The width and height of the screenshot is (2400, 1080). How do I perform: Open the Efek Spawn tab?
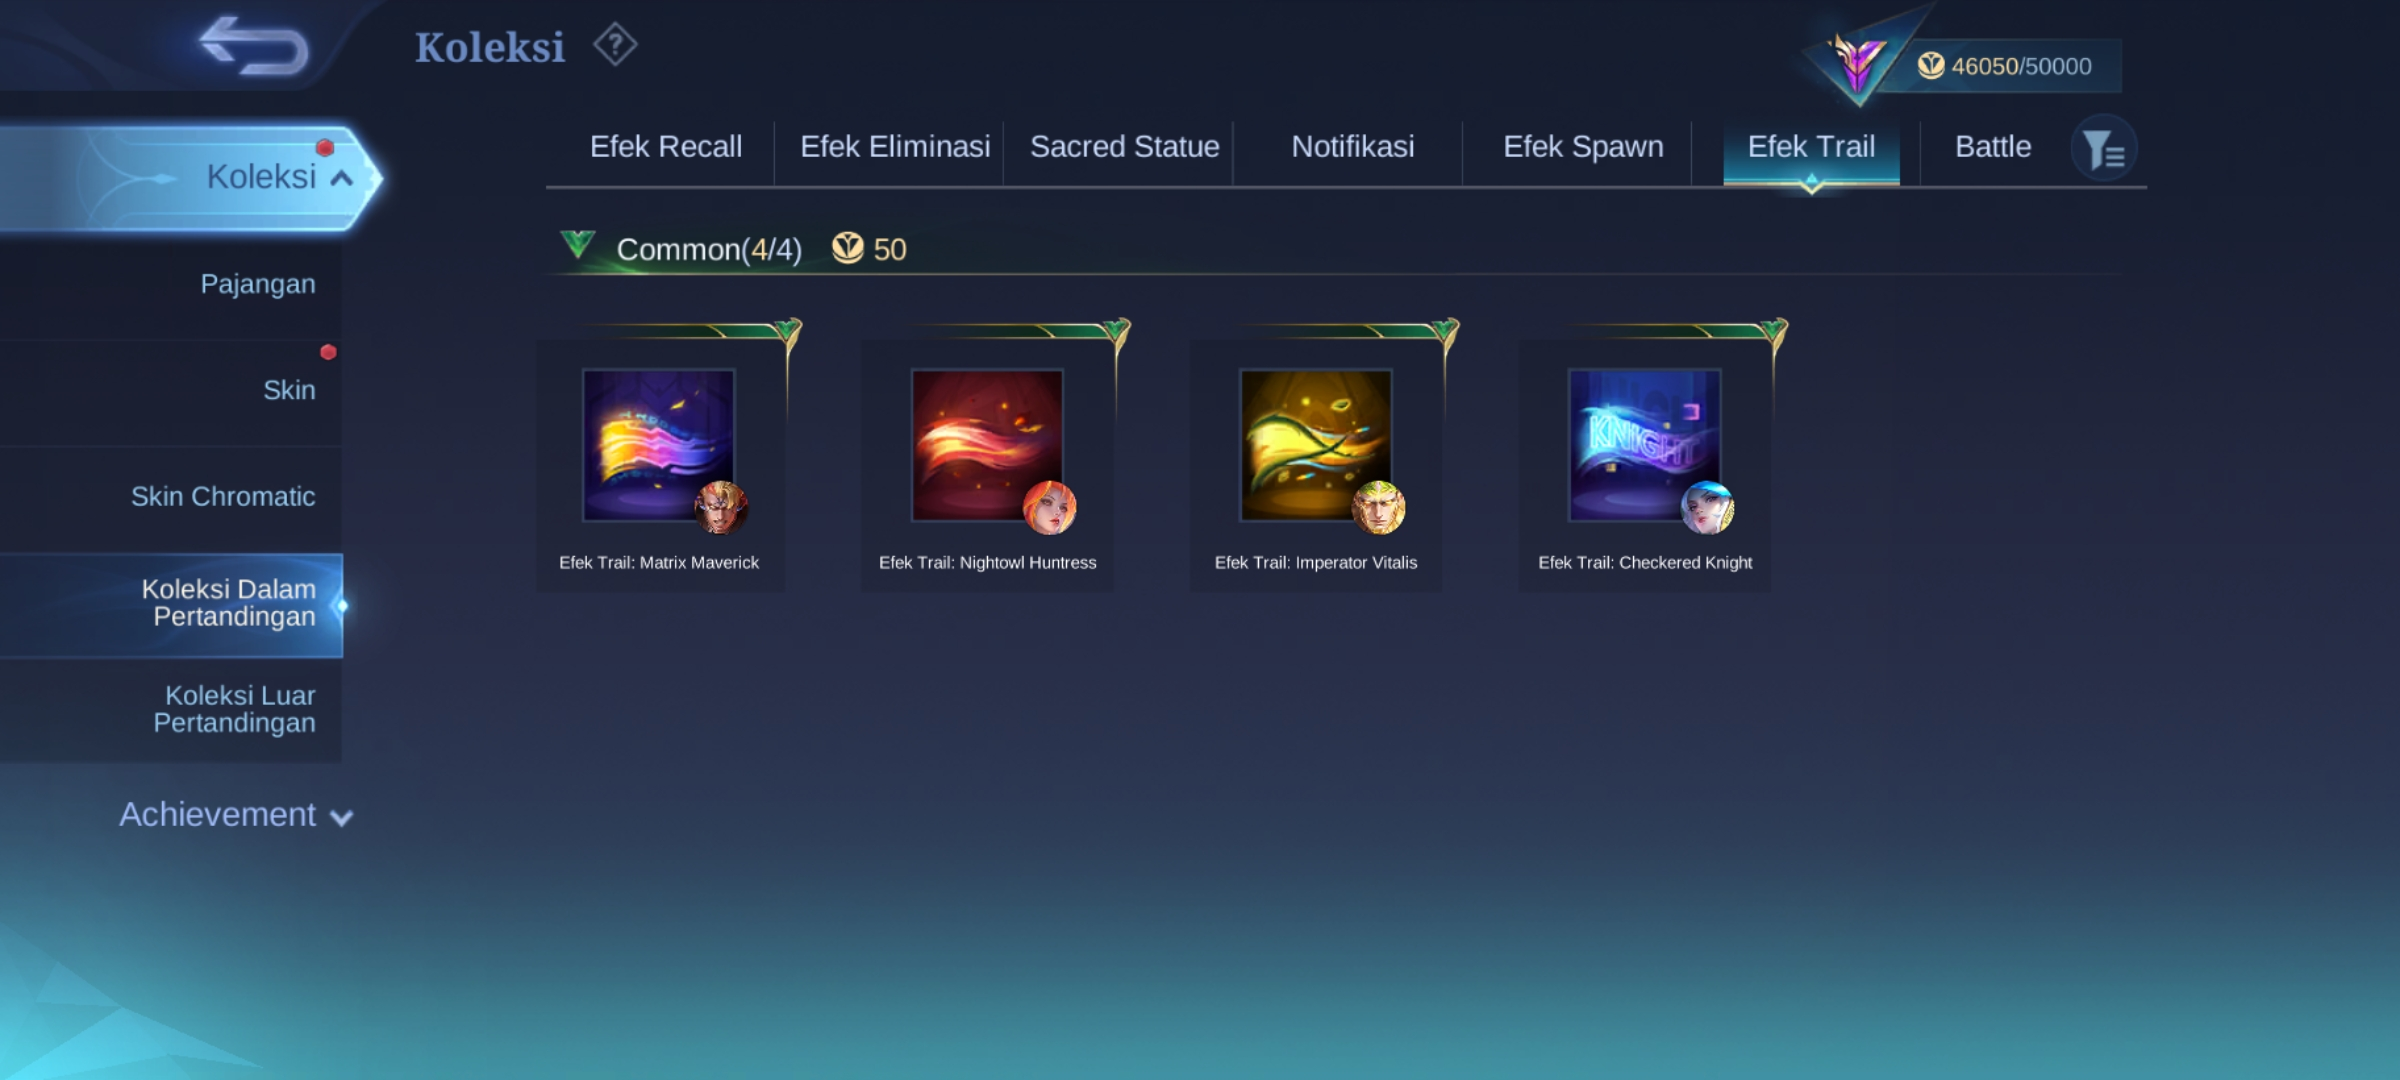1583,147
